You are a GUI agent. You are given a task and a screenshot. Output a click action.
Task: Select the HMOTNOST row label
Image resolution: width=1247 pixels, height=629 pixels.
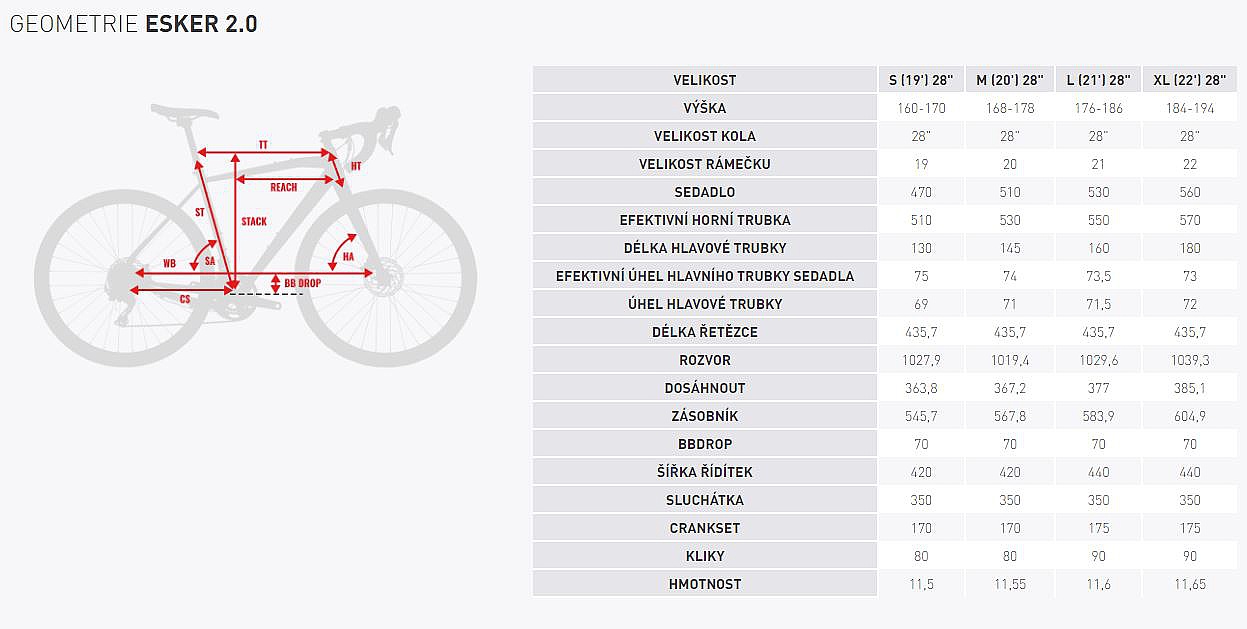[705, 584]
